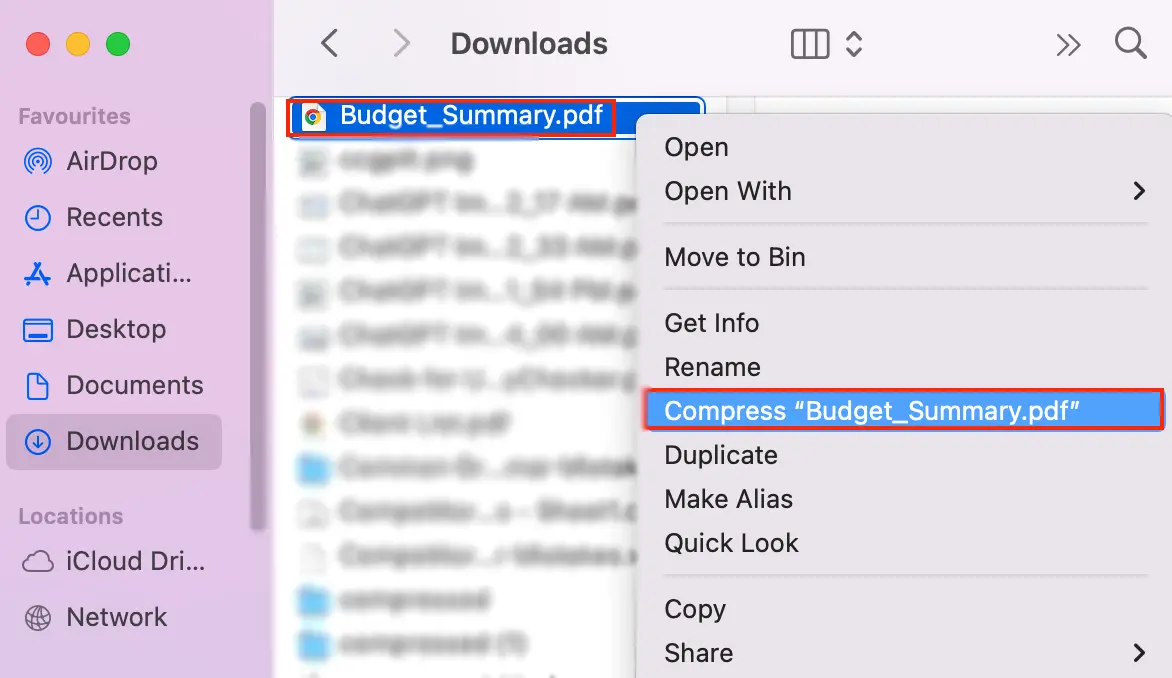This screenshot has width=1172, height=678.
Task: Select Get Info menu entry
Action: pos(712,323)
